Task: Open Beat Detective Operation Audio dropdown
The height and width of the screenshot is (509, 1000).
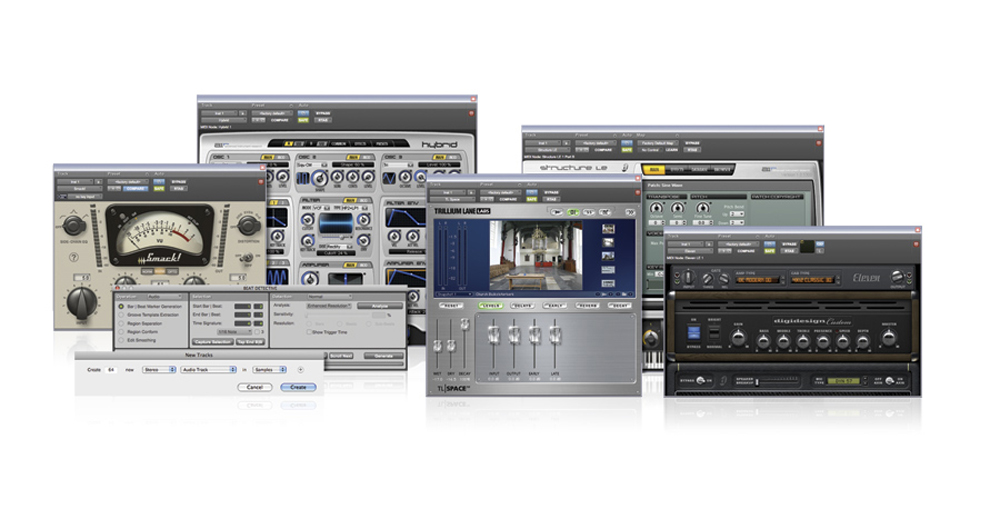Action: coord(165,297)
